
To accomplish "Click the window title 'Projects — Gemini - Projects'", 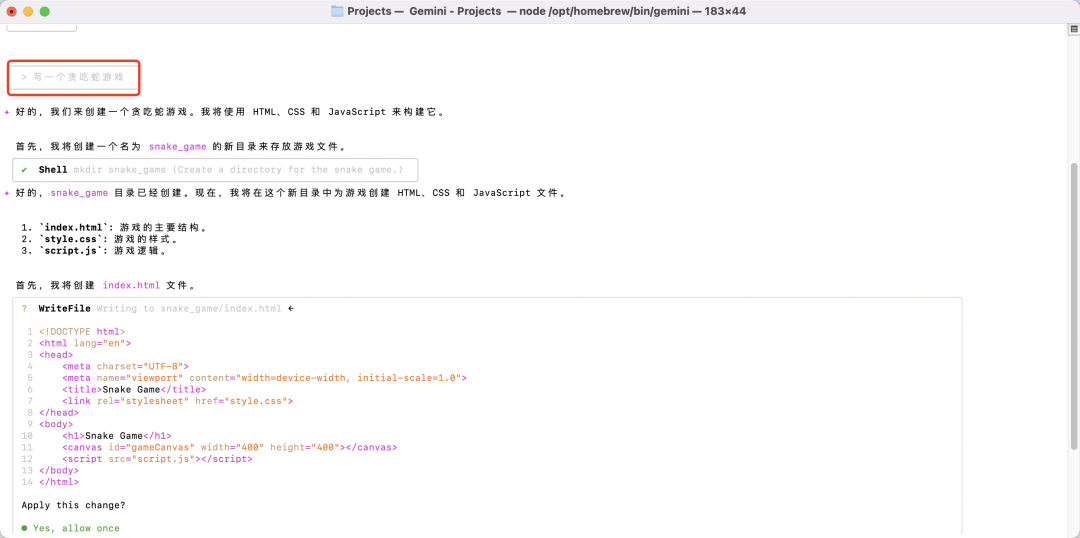I will [x=424, y=11].
